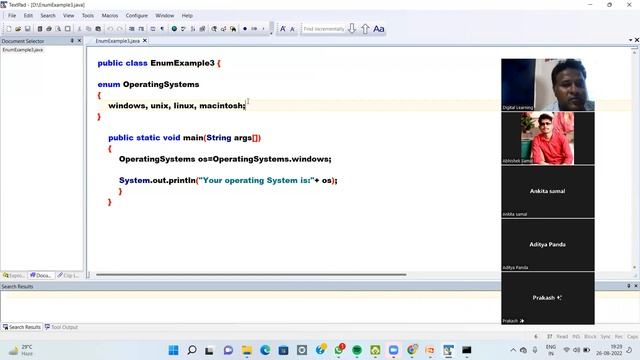Click the find next down arrow
Viewport: 640px width, 360px height.
coord(352,29)
